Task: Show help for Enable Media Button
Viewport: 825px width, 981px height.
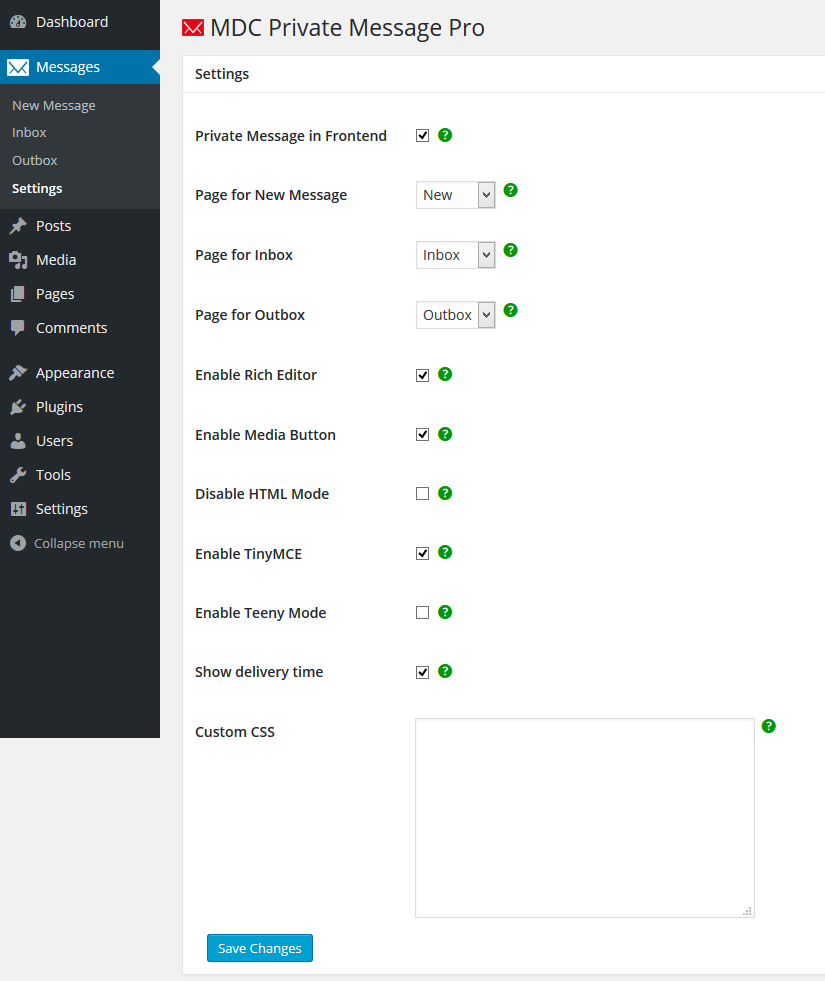Action: pos(445,434)
